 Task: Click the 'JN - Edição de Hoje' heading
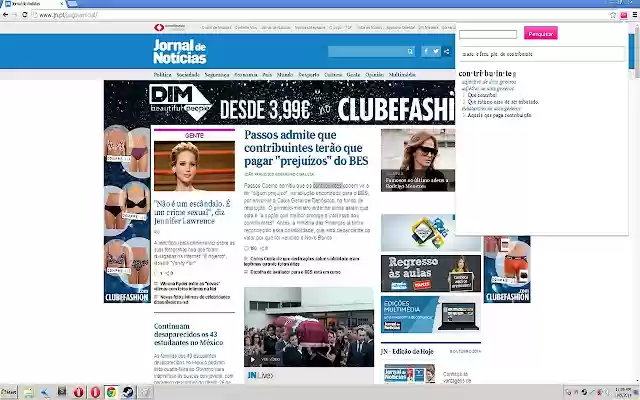407,351
